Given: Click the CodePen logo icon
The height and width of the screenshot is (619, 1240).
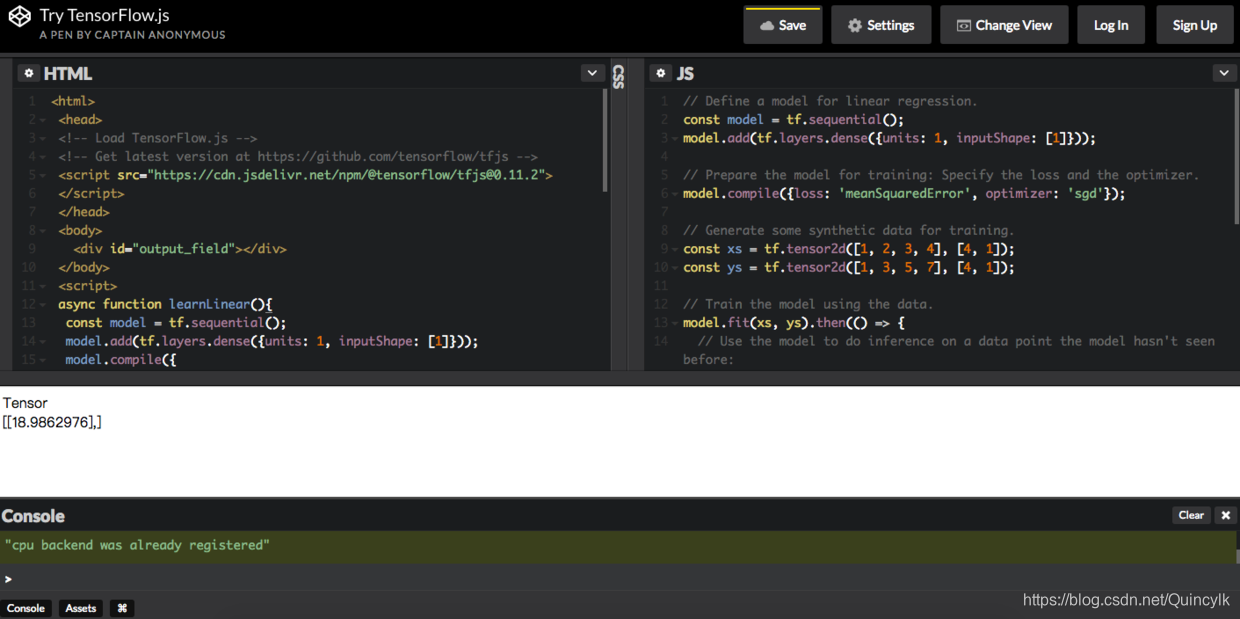Looking at the screenshot, I should 20,17.
